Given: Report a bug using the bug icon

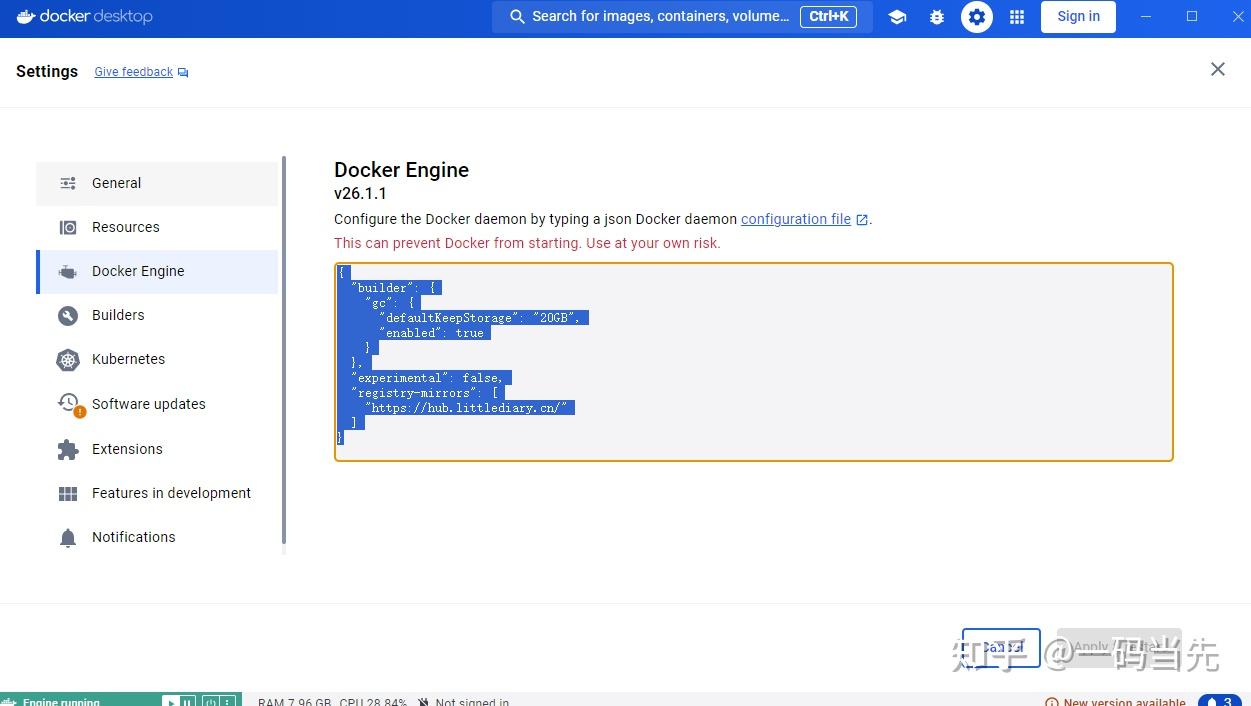Looking at the screenshot, I should coord(937,17).
